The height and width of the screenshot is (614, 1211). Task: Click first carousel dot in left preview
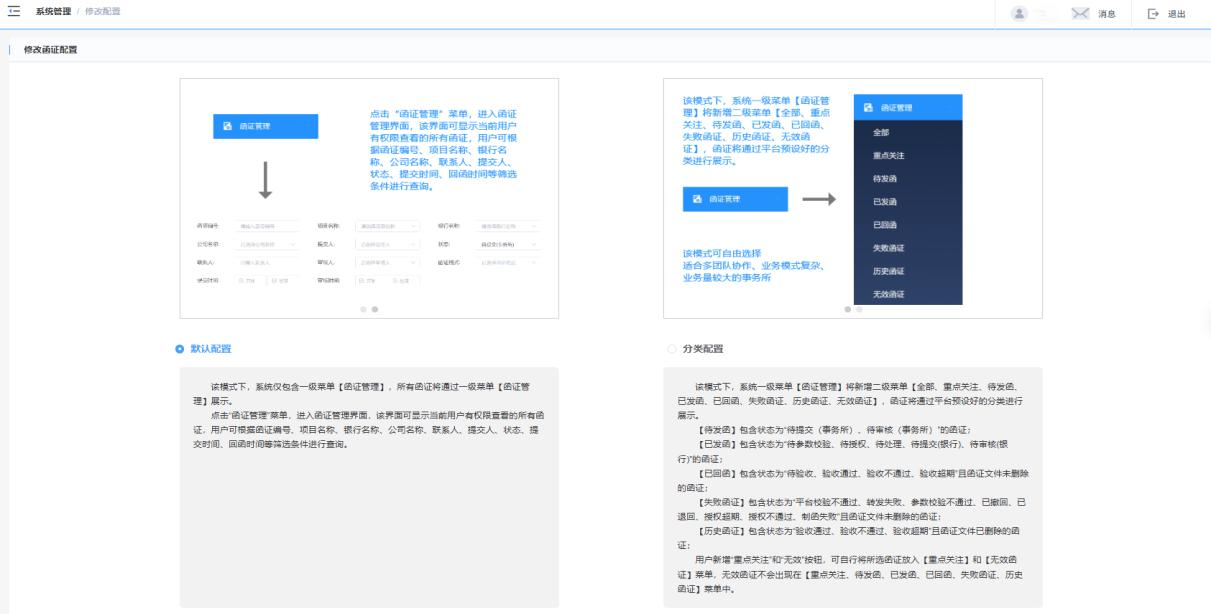[363, 309]
